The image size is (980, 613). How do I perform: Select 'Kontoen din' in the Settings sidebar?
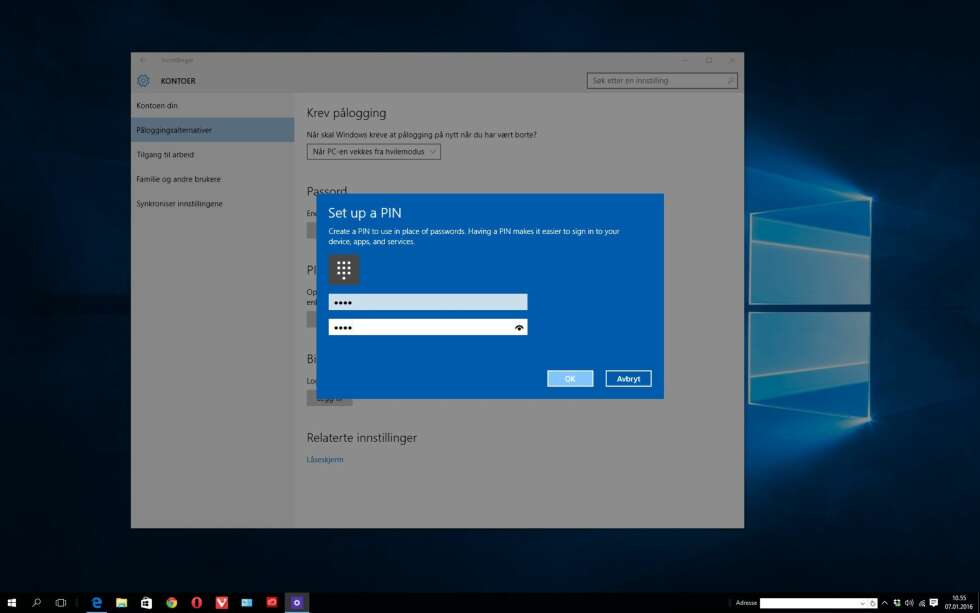(x=212, y=106)
